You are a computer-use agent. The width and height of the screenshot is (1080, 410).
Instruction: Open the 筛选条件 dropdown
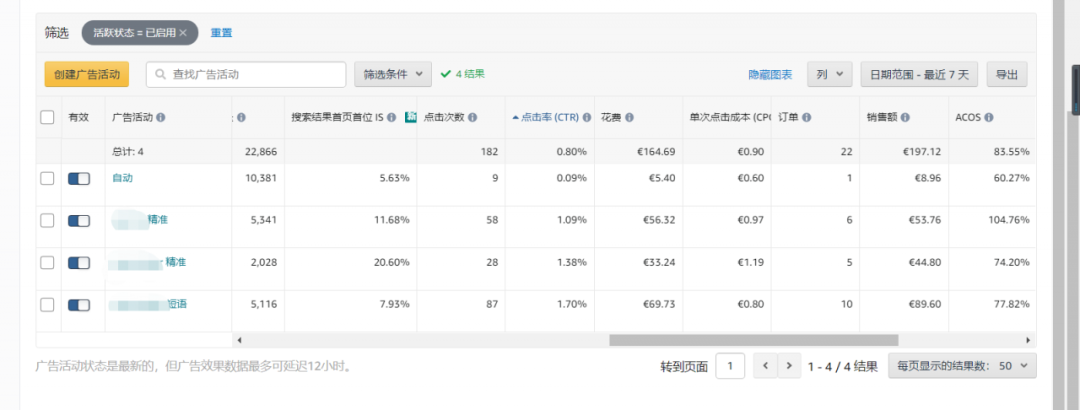tap(393, 74)
